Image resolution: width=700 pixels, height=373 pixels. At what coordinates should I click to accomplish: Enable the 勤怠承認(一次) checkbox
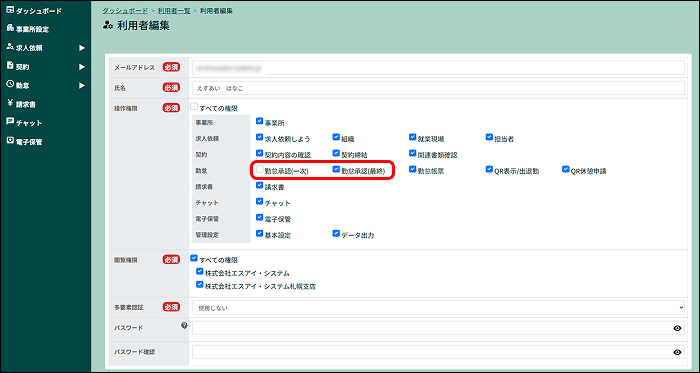pyautogui.click(x=259, y=169)
